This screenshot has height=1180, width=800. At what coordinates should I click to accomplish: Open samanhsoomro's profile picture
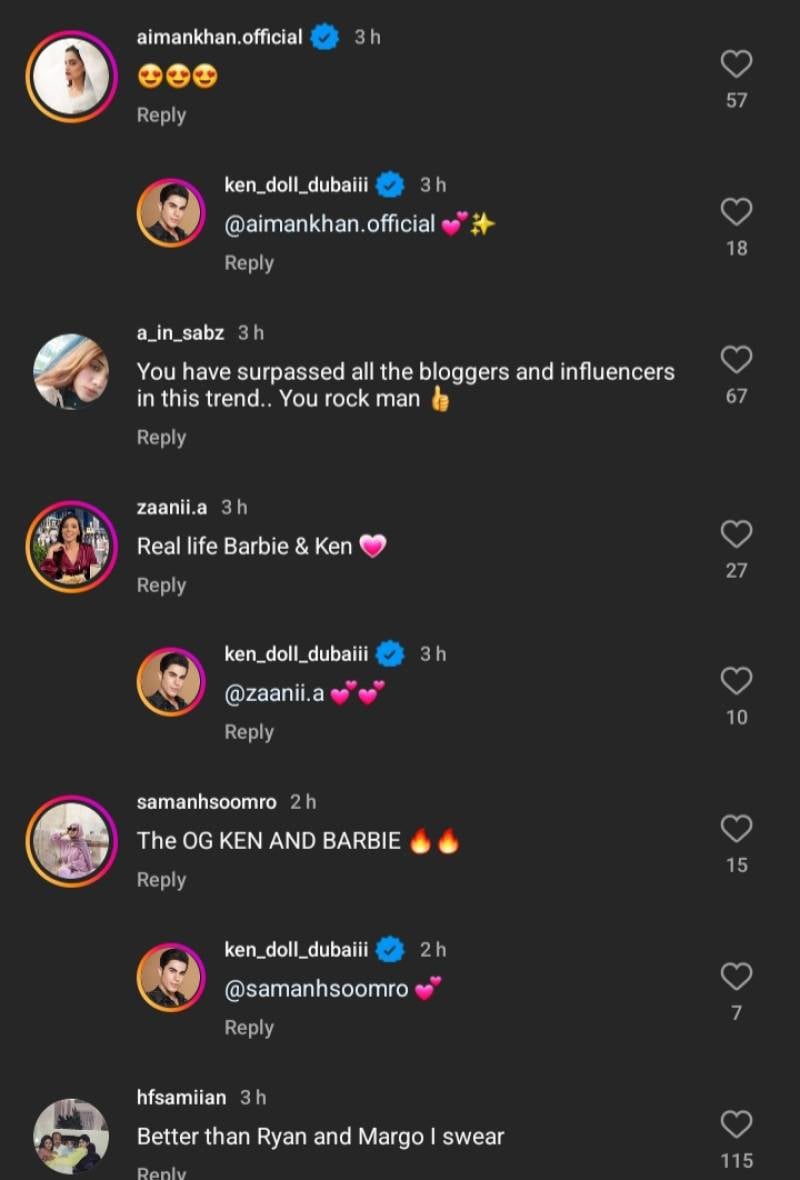71,840
